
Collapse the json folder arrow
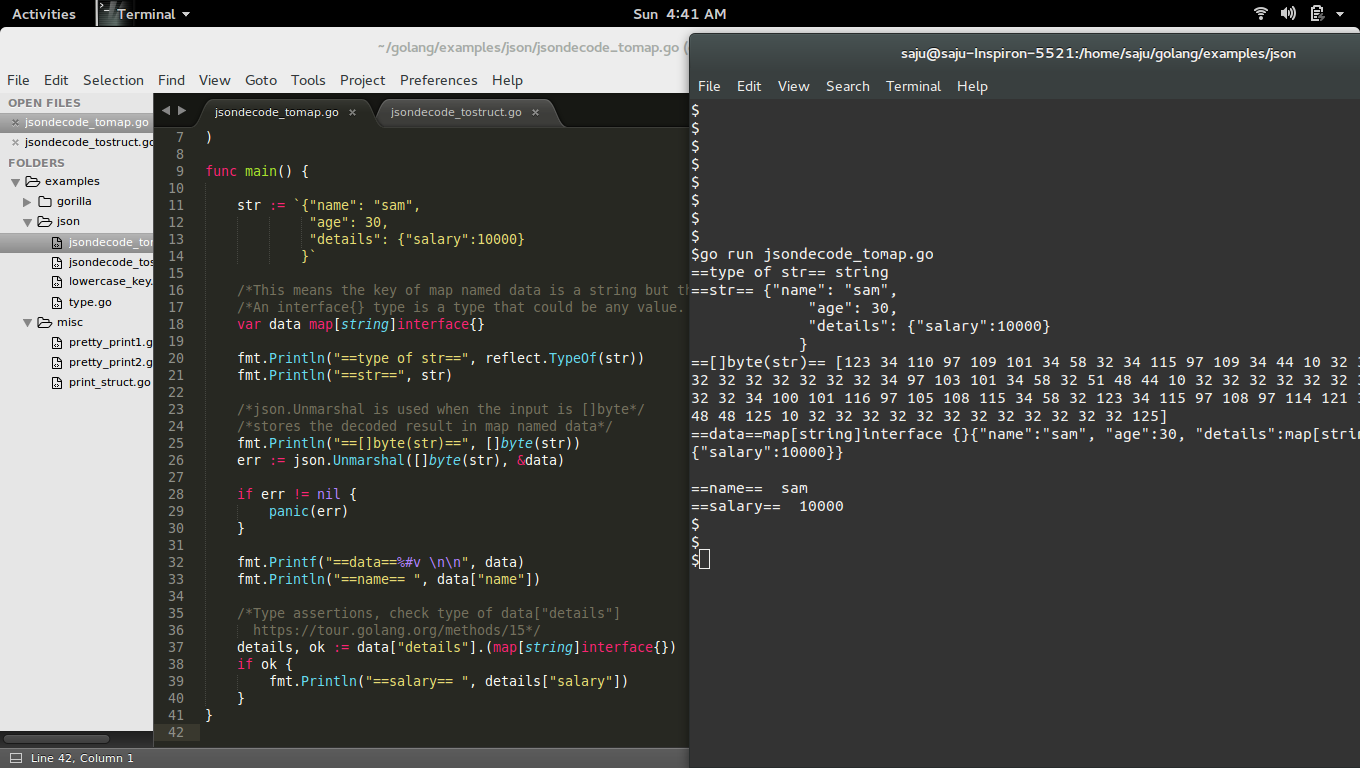tap(28, 222)
